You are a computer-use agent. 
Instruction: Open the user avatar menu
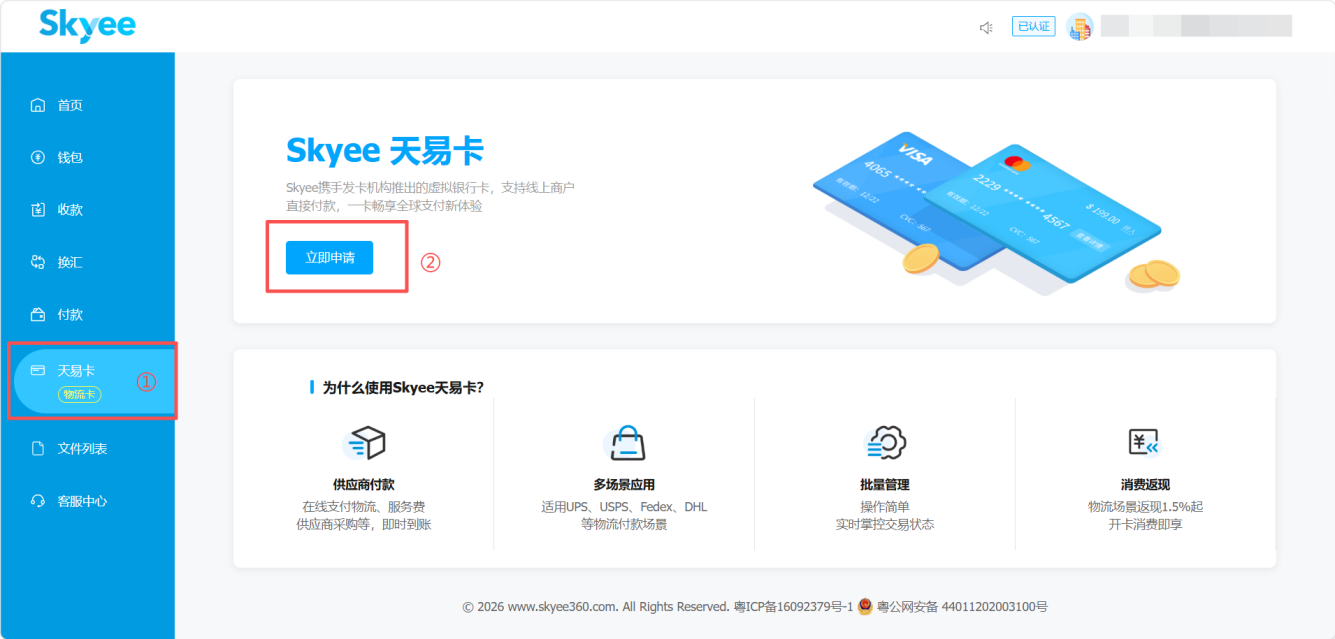[1080, 27]
